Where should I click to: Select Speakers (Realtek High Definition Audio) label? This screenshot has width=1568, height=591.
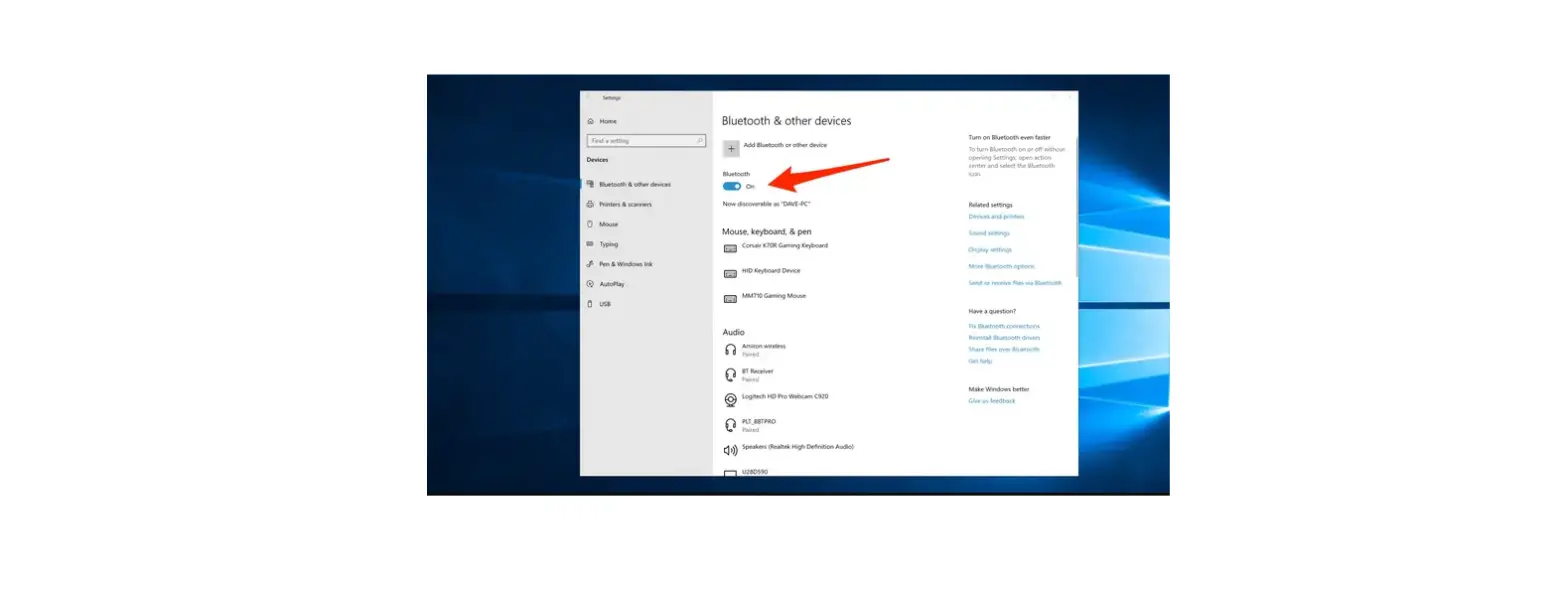[798, 447]
